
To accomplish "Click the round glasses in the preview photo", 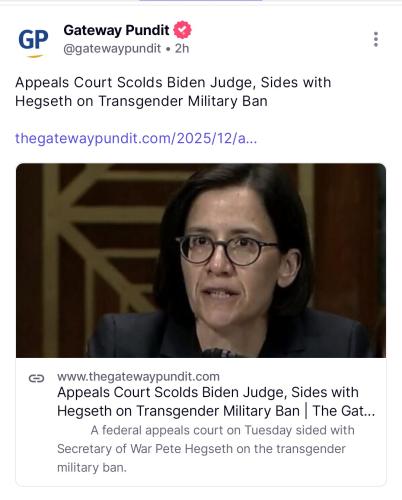I will (227, 249).
